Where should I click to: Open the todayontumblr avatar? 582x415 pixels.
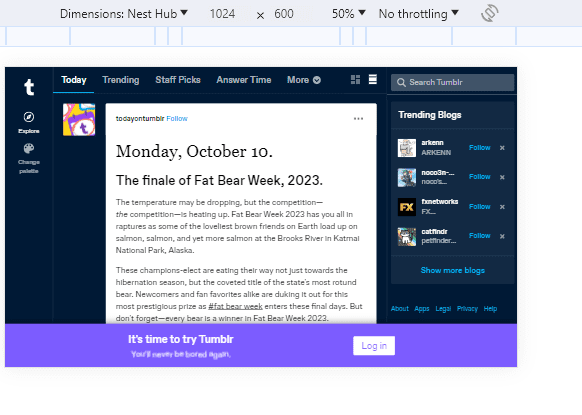[x=79, y=120]
